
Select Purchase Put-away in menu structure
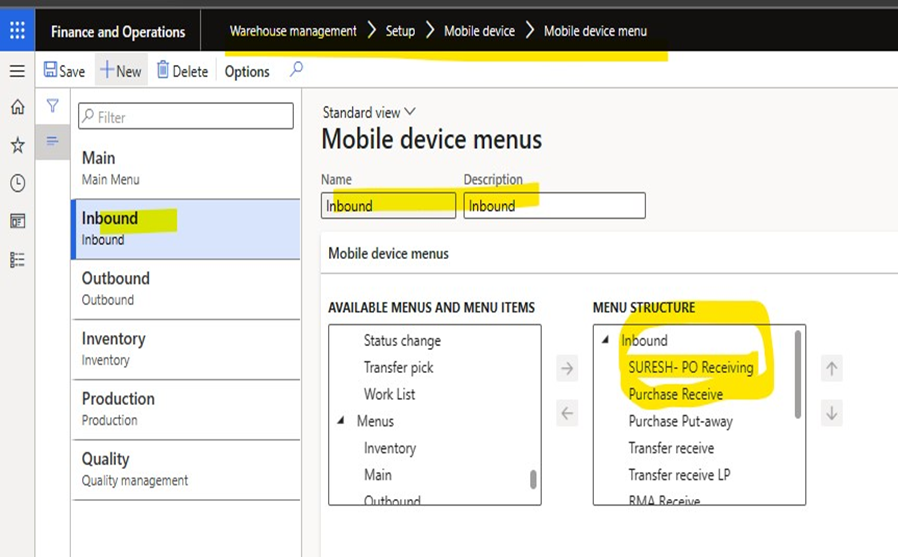(680, 421)
